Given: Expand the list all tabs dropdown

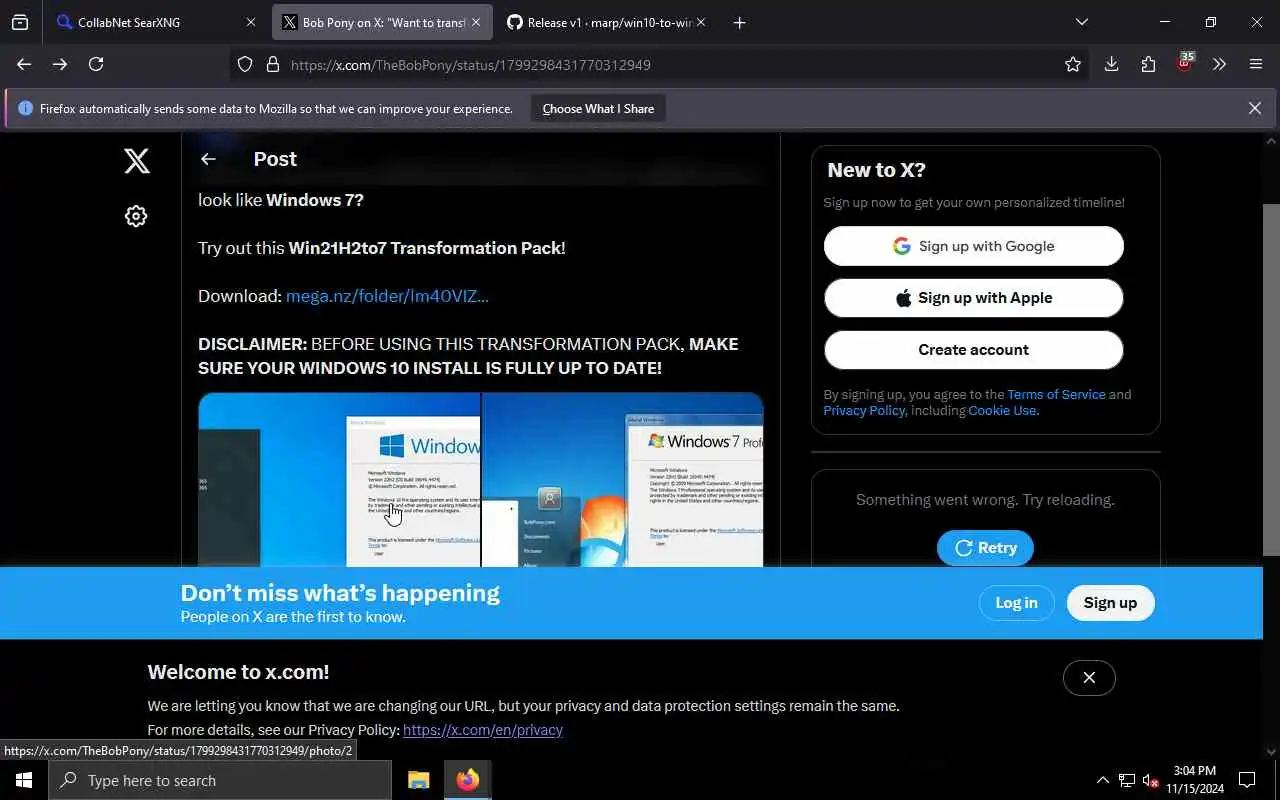Looking at the screenshot, I should tap(1081, 22).
